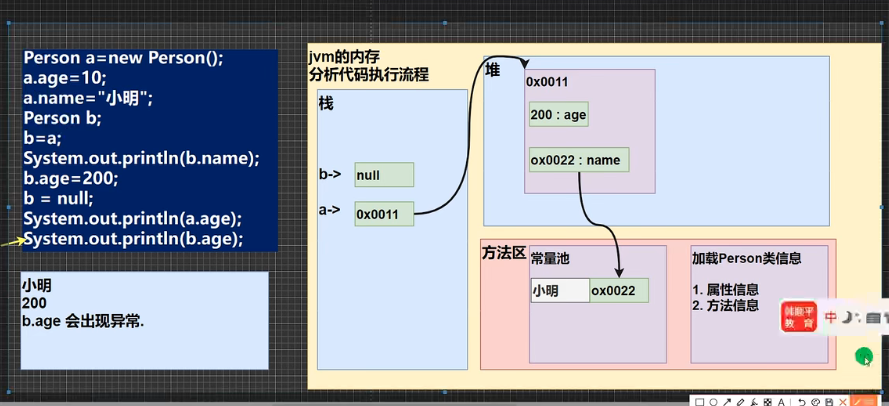Click the '200 : age' green box
The image size is (889, 406).
tap(559, 115)
